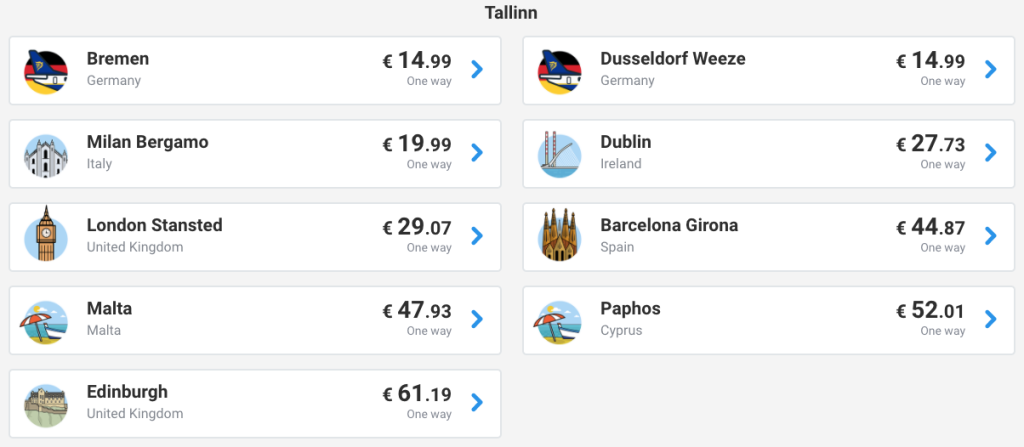Open the Malta fare chevron arrow
Viewport: 1024px width, 447px height.
click(x=477, y=319)
